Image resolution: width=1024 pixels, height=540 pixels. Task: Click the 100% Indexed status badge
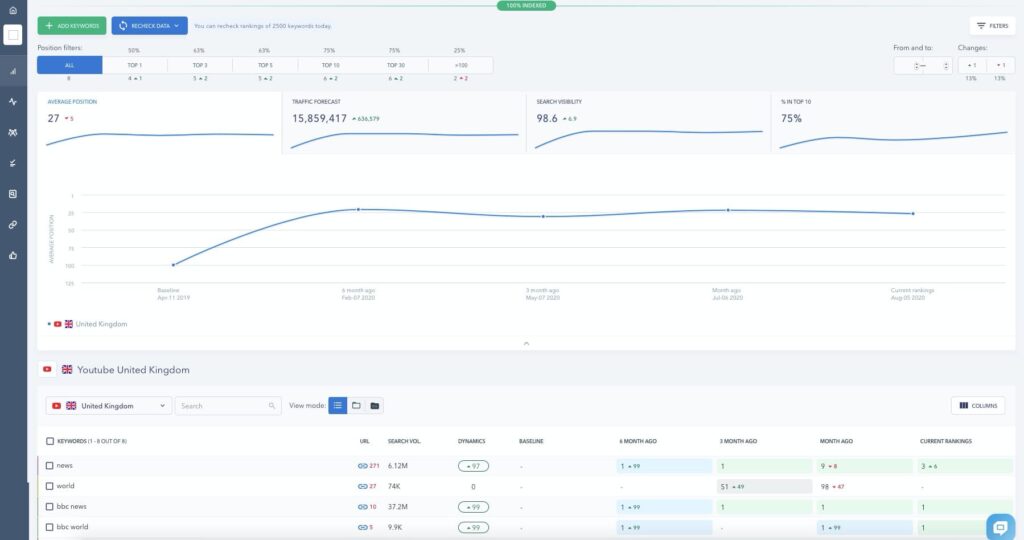point(526,5)
